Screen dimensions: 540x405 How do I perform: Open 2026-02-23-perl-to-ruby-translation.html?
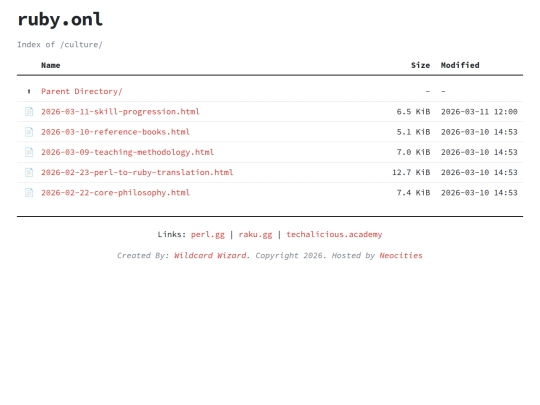[x=137, y=172]
